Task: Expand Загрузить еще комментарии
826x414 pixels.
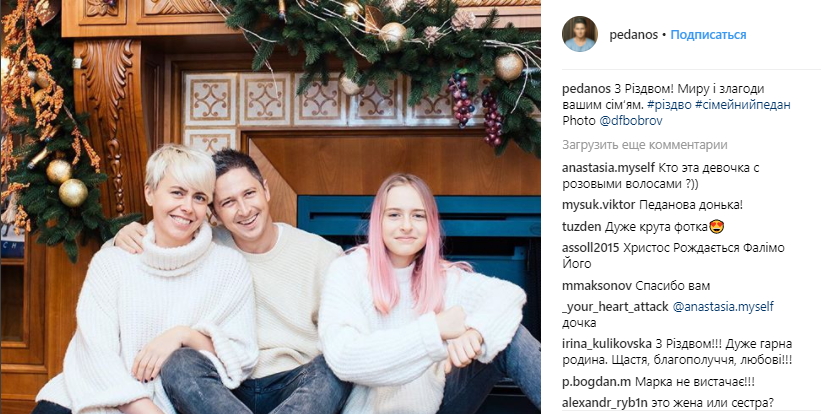Action: (x=645, y=145)
